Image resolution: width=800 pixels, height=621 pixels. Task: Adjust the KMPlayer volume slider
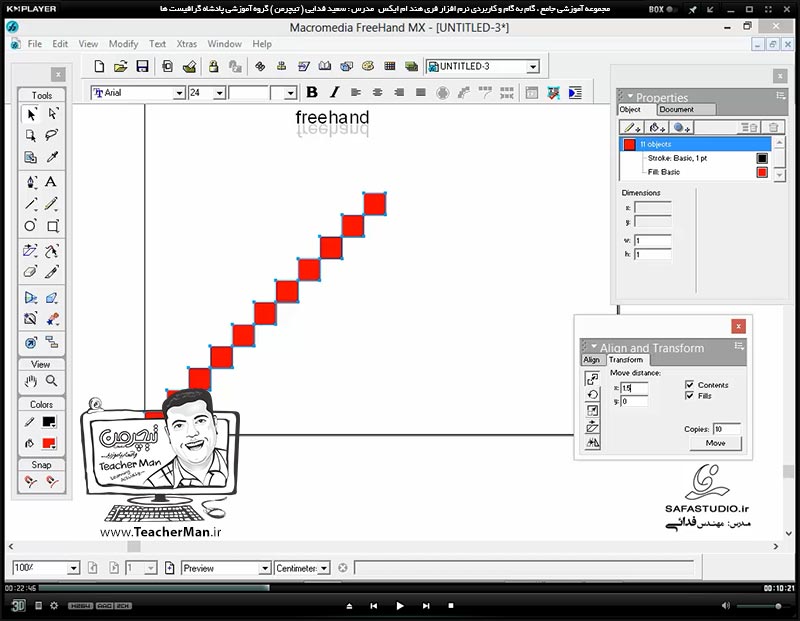pos(762,606)
